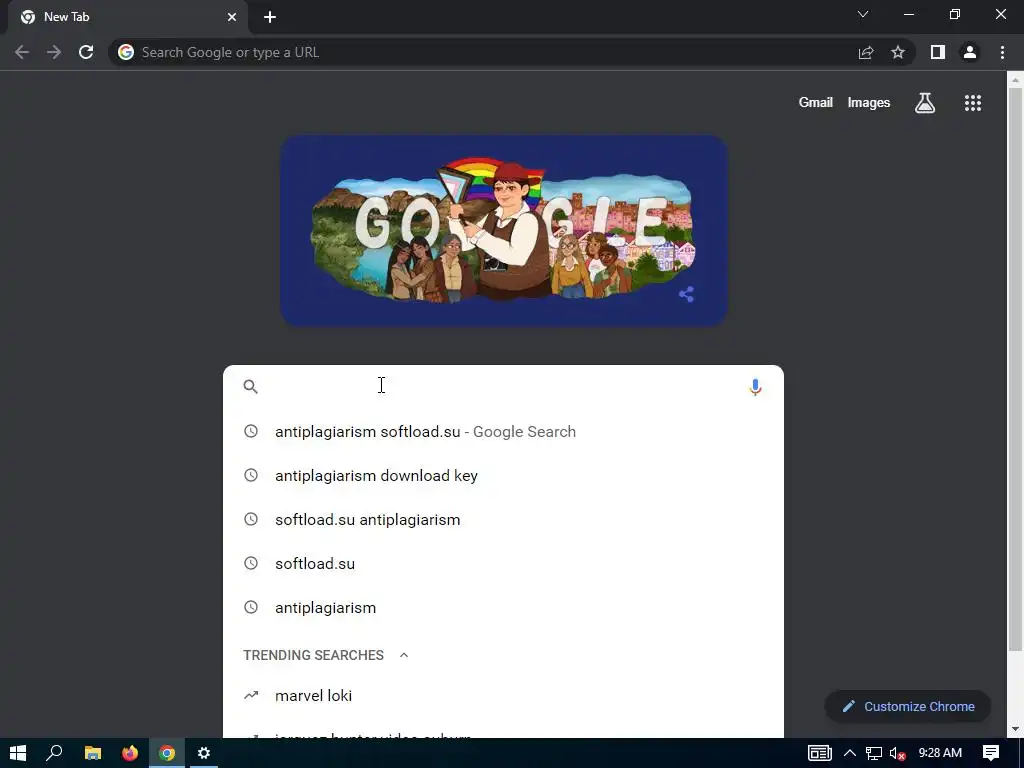
Task: Click the magnifier icon in search box
Action: coord(251,387)
